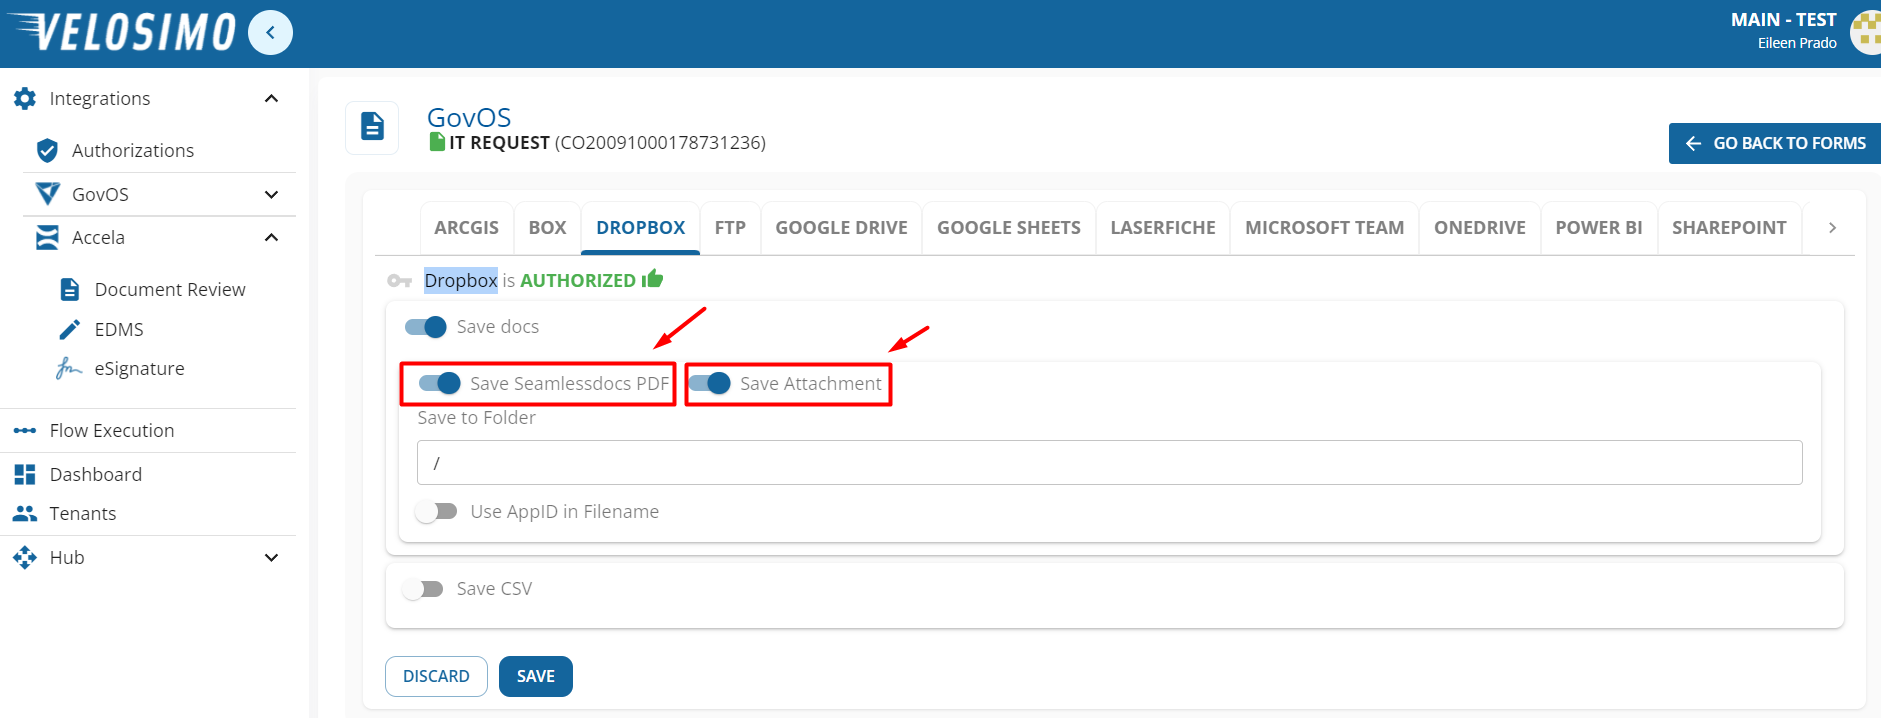Click the eSignature signature icon
Image resolution: width=1881 pixels, height=718 pixels.
(69, 368)
